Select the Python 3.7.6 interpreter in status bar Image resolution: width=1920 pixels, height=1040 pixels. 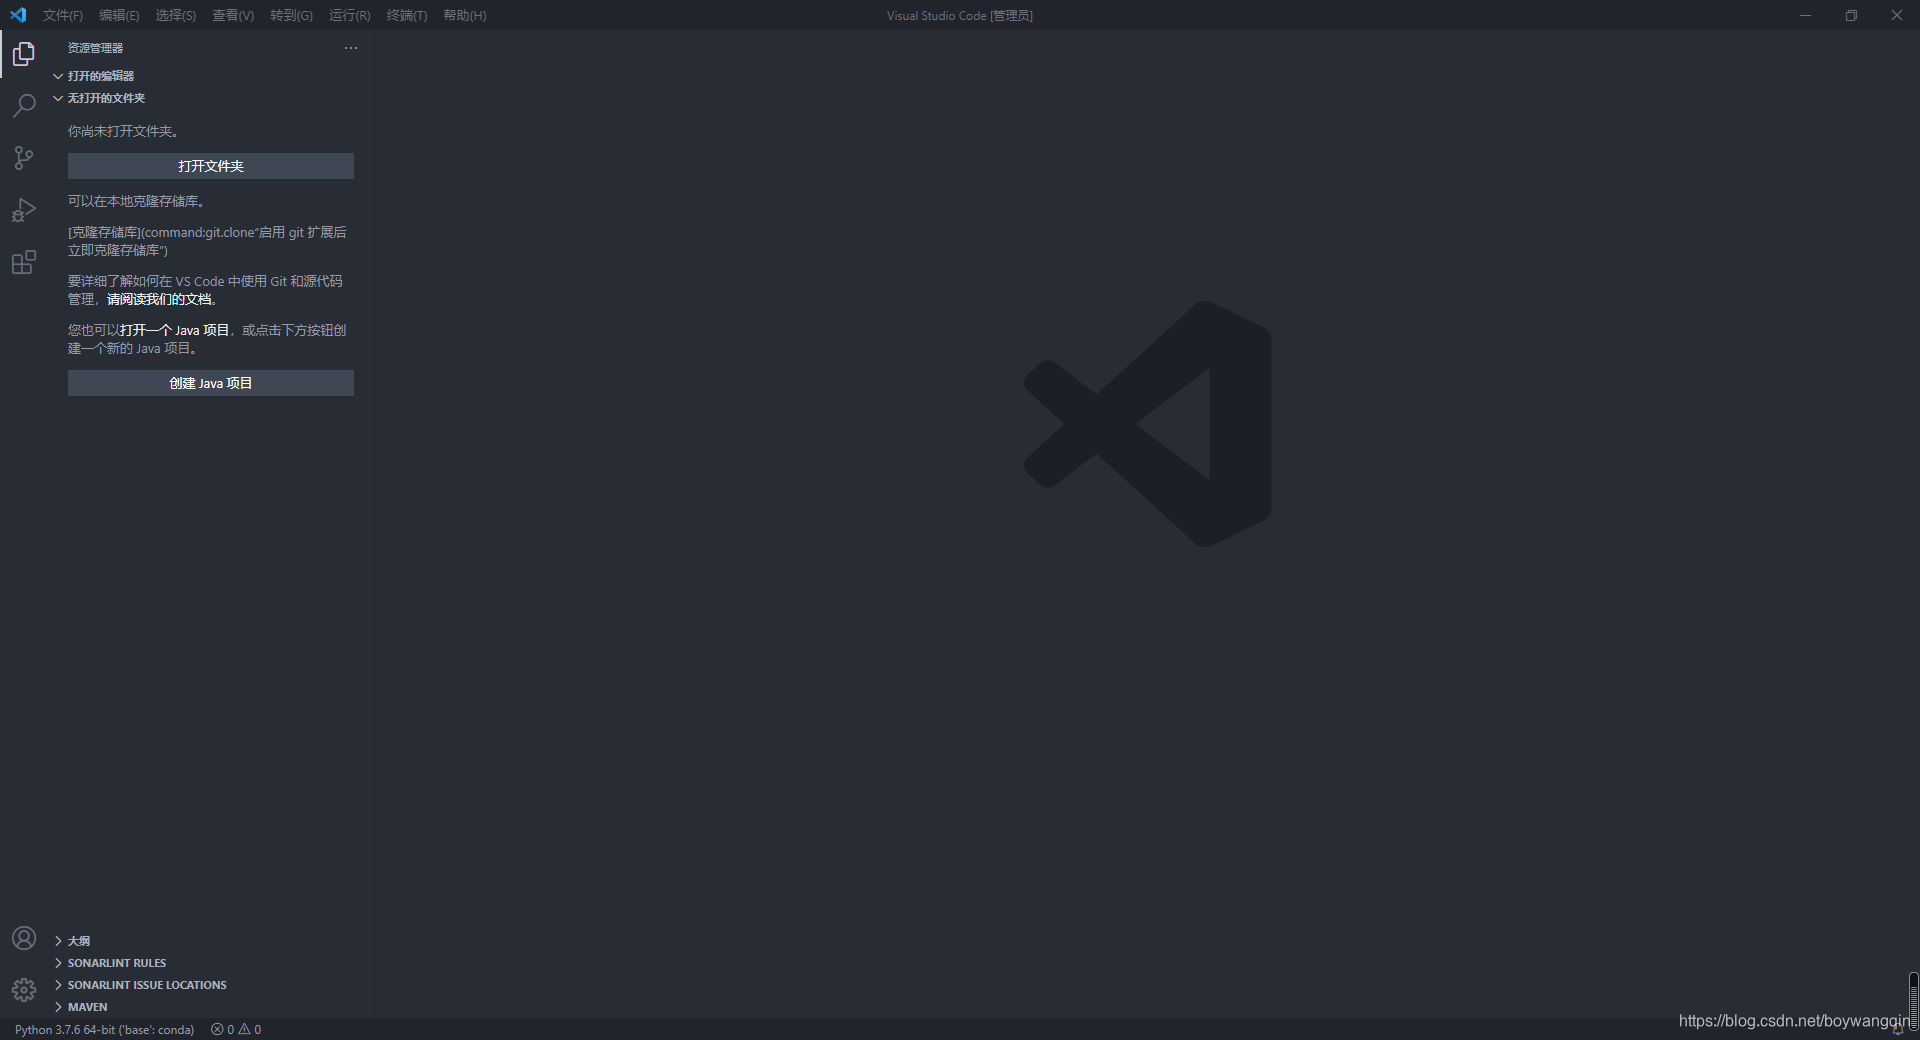[105, 1029]
